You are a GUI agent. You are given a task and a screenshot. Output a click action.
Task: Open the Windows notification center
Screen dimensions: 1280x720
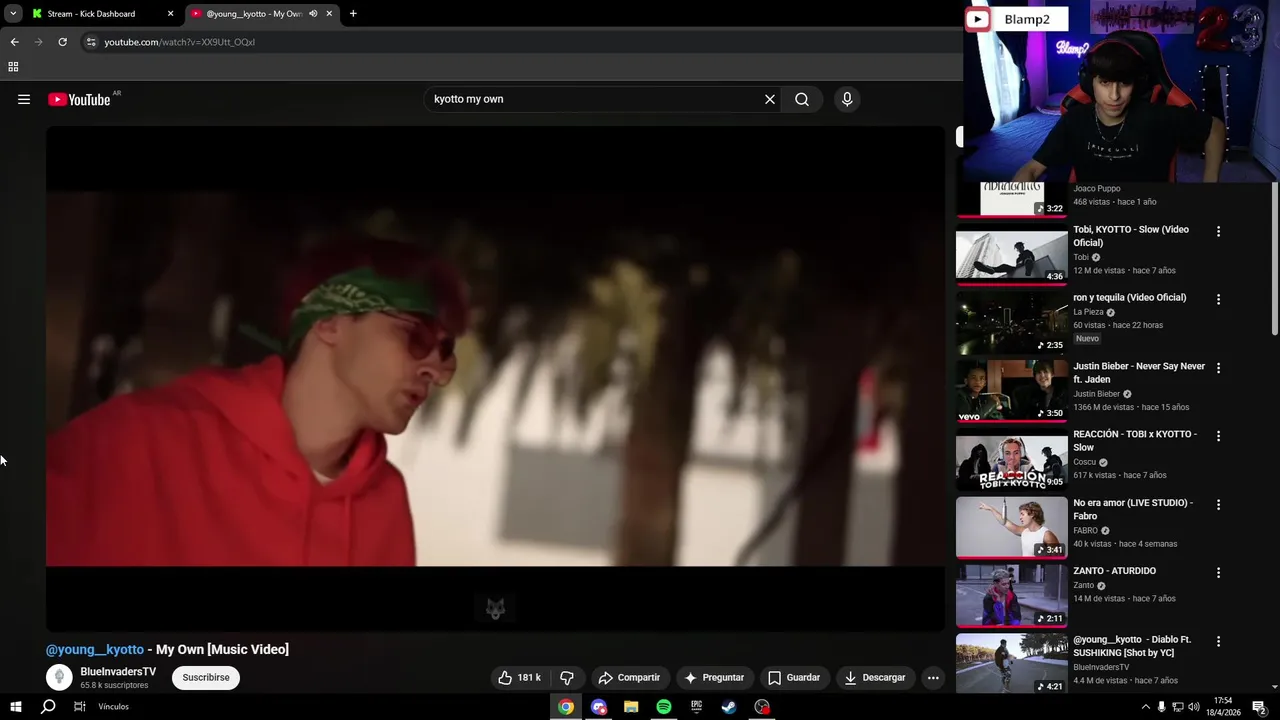tap(1259, 707)
